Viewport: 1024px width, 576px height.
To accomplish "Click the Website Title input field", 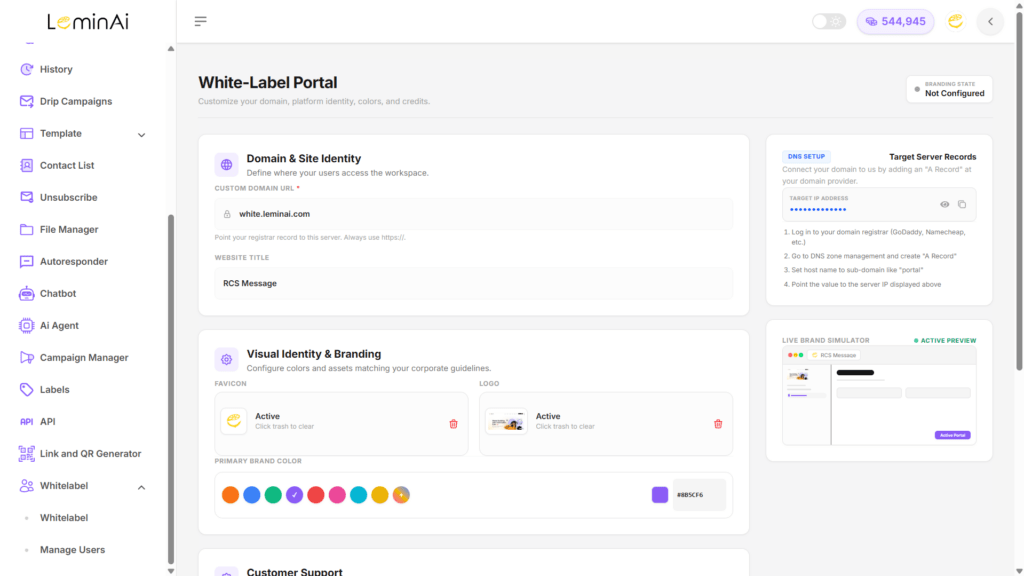I will point(473,283).
